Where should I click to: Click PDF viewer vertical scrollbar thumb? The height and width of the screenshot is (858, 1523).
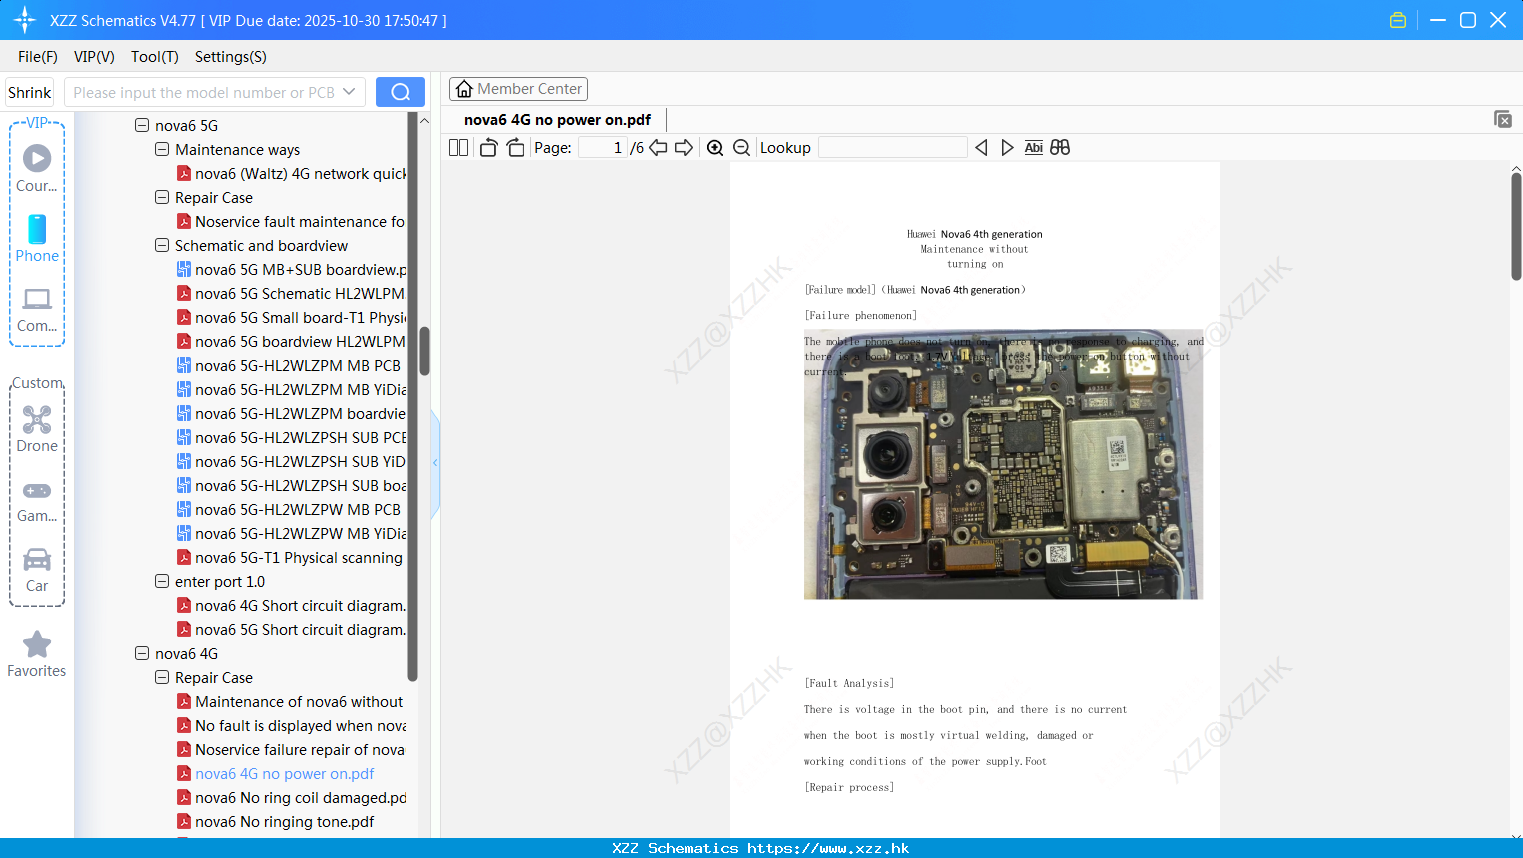click(x=1516, y=226)
